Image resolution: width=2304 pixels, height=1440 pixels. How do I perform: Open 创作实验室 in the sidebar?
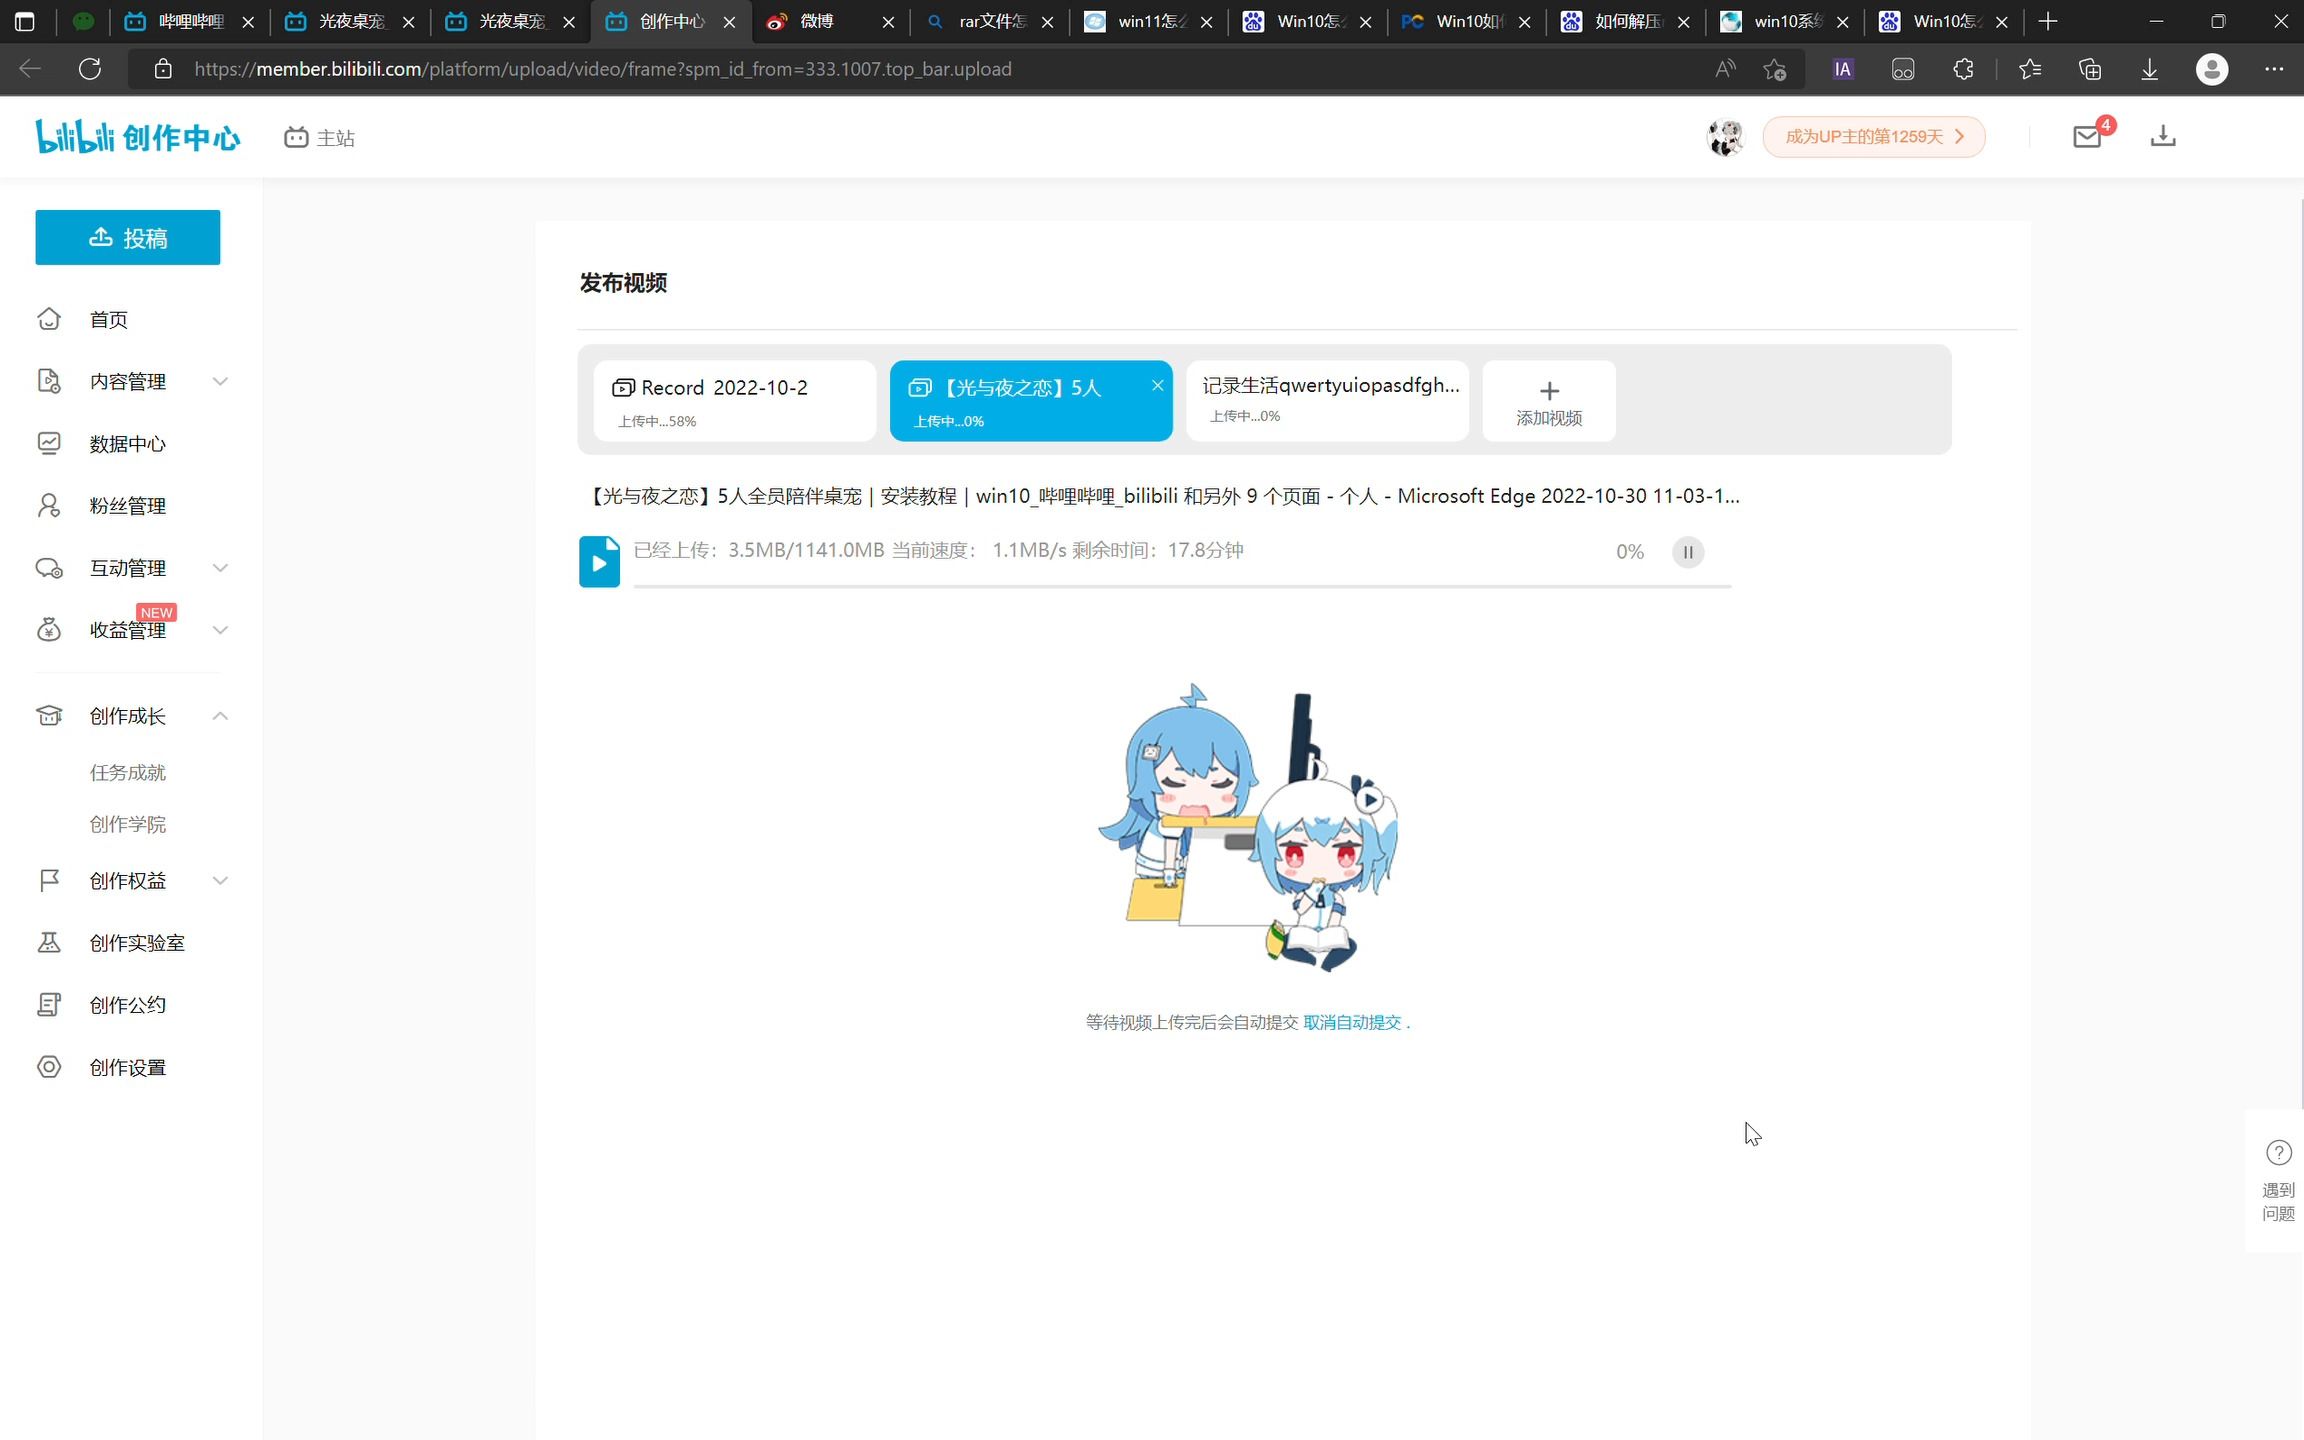pyautogui.click(x=137, y=942)
